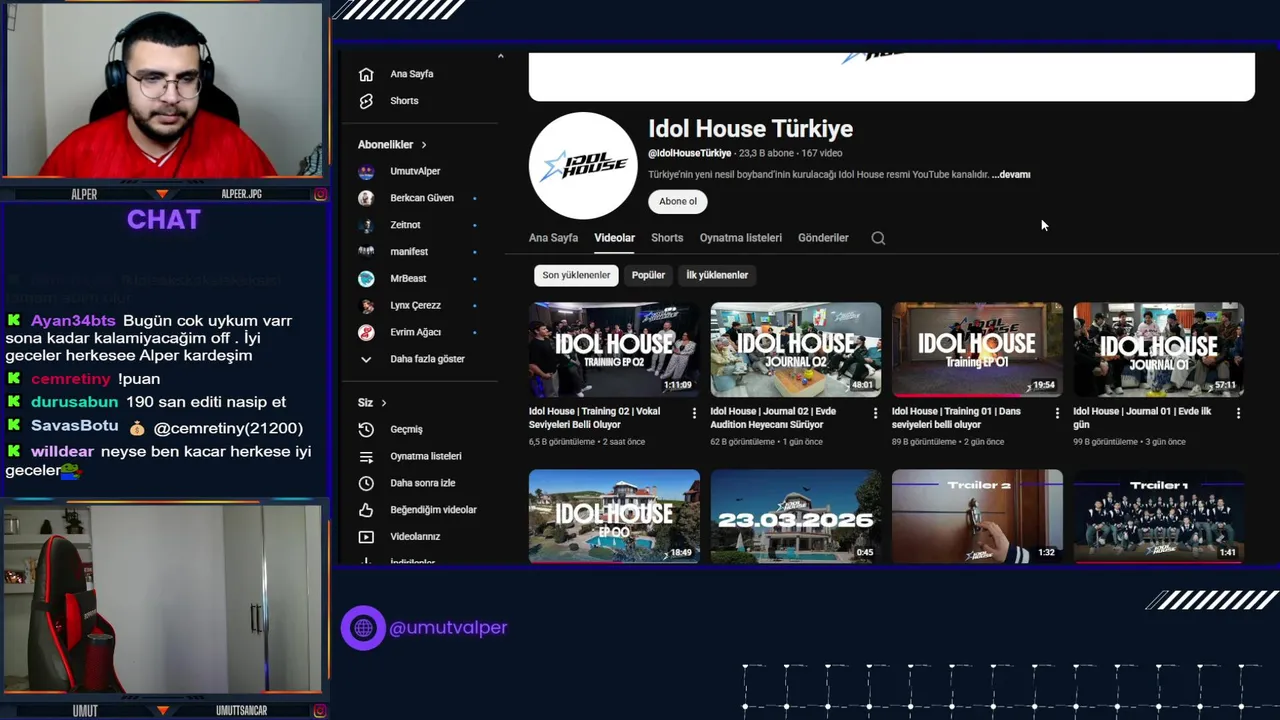Switch to the Ana Sayfa channel tab
Image resolution: width=1280 pixels, height=720 pixels.
coord(553,238)
